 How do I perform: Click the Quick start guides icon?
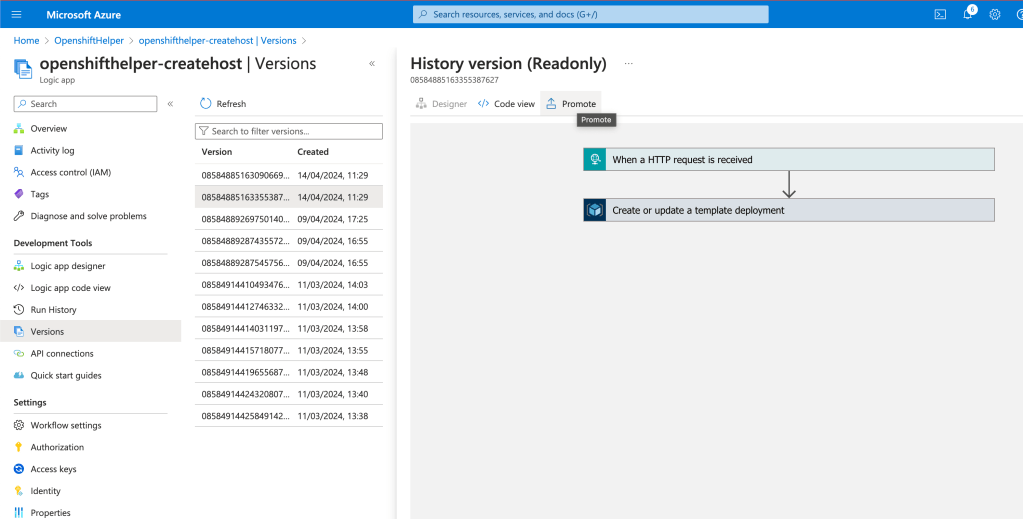click(x=19, y=375)
